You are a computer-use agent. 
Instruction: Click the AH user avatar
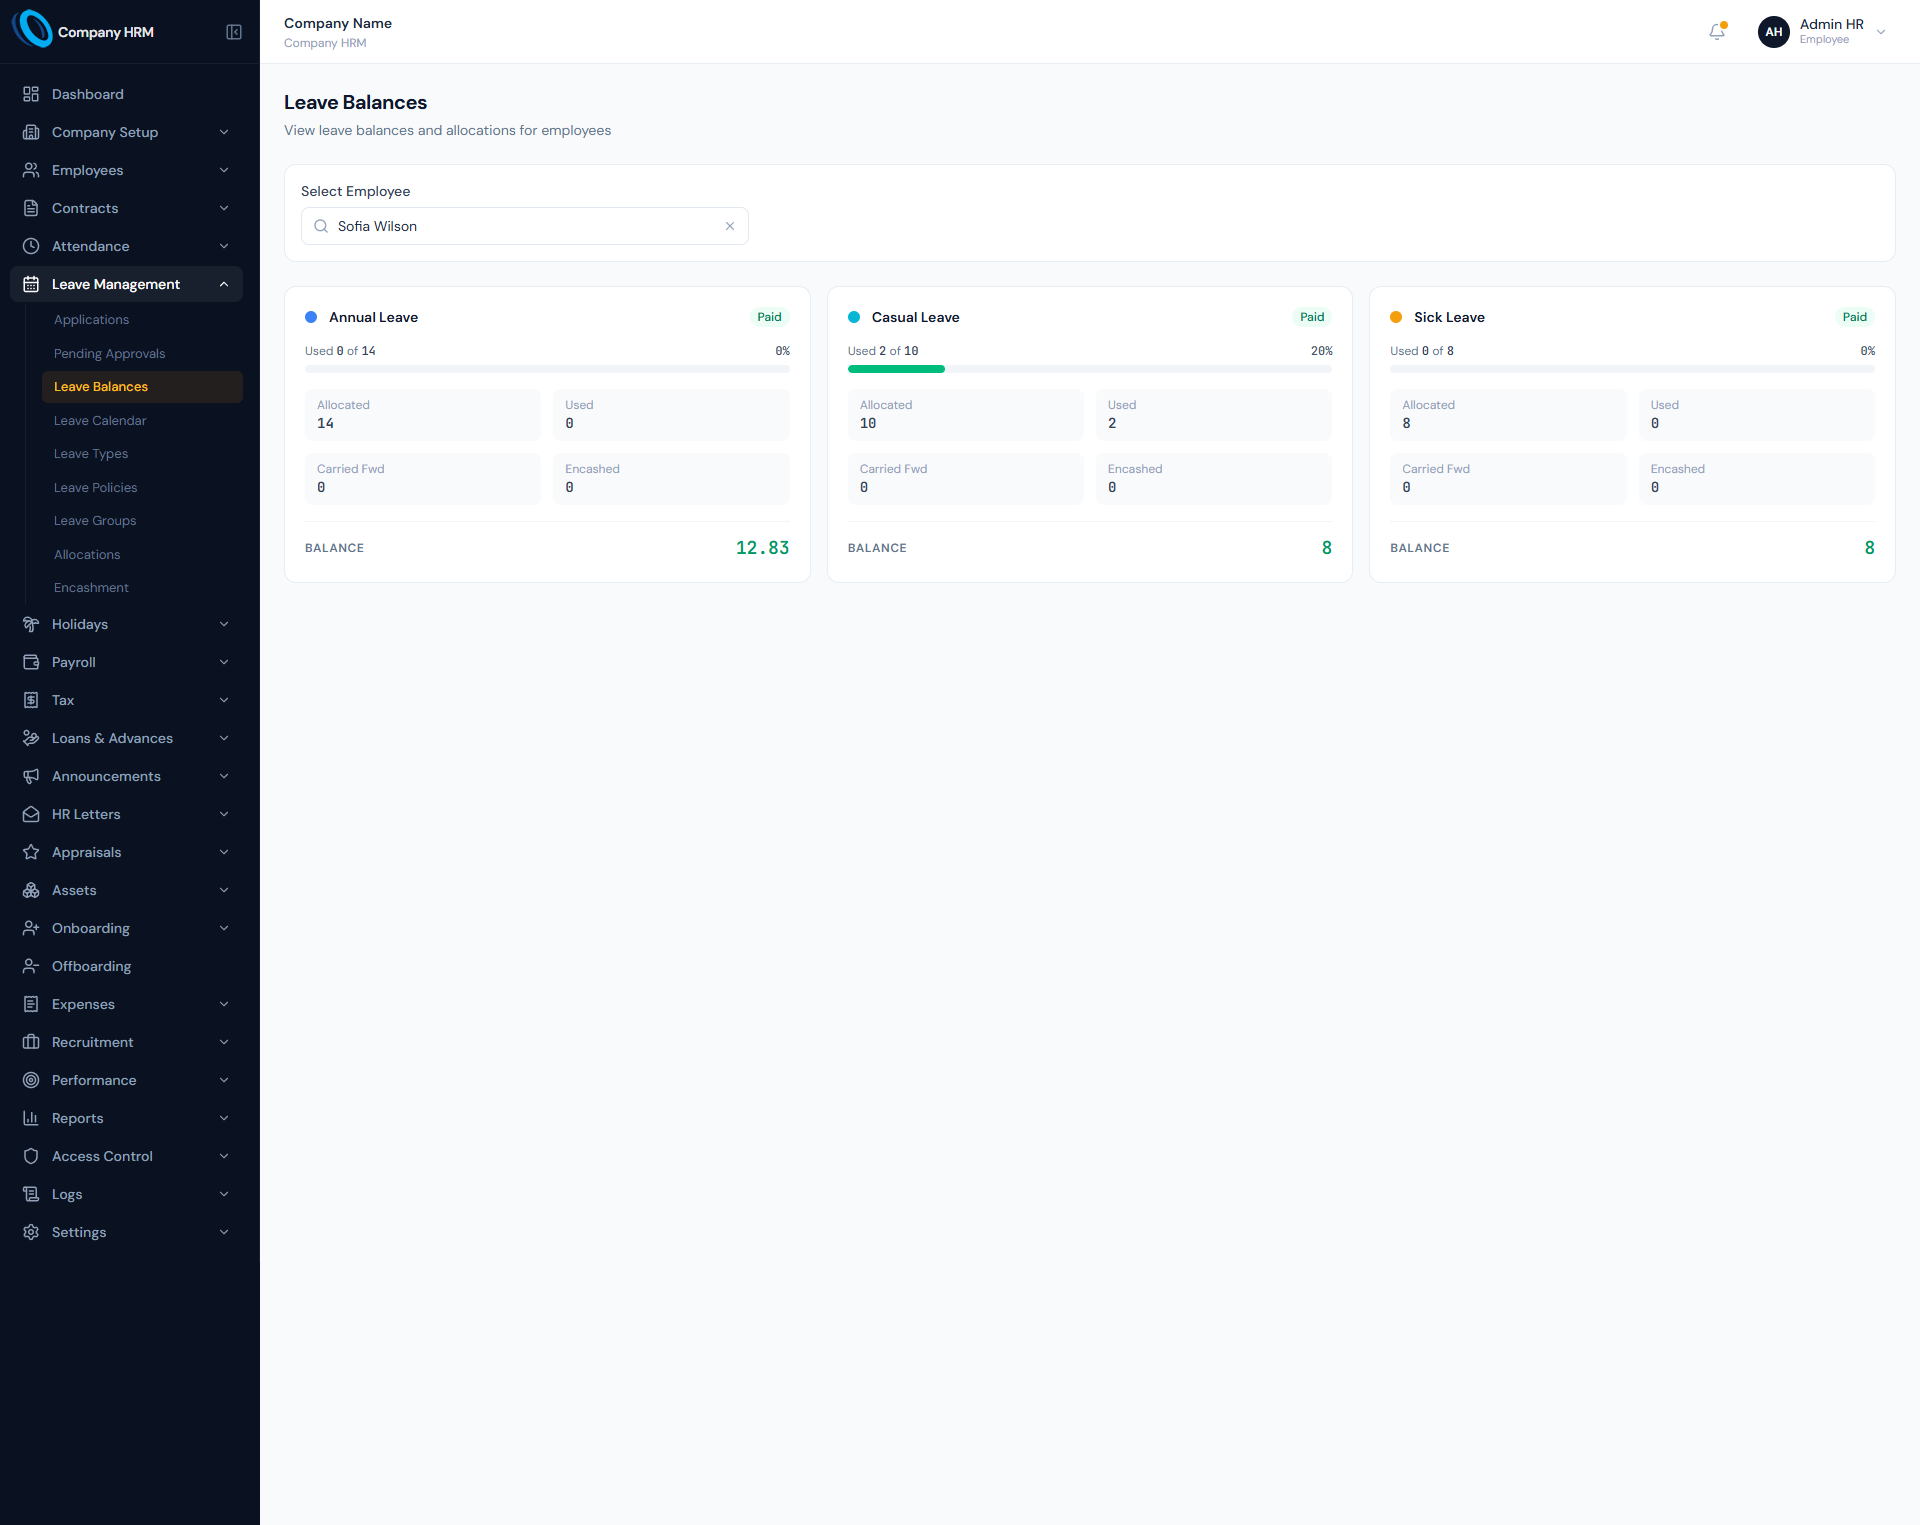point(1773,32)
